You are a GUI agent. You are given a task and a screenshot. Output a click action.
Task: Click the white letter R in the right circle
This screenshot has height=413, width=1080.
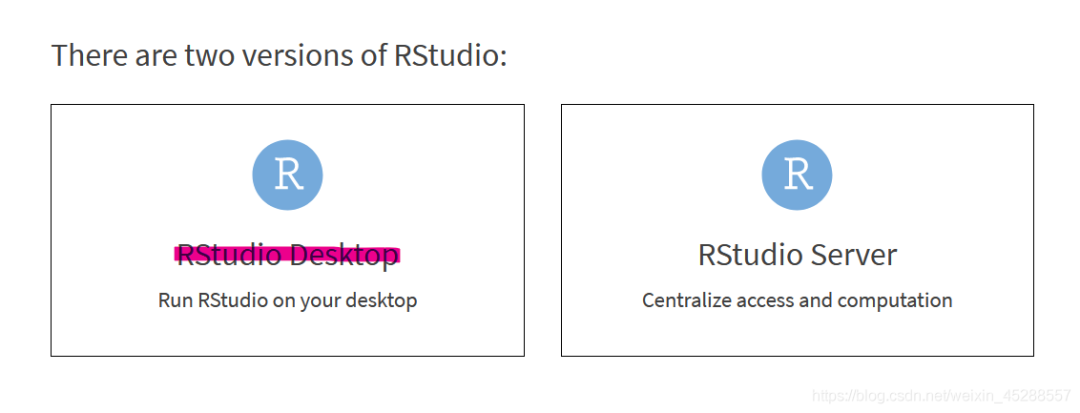(798, 175)
